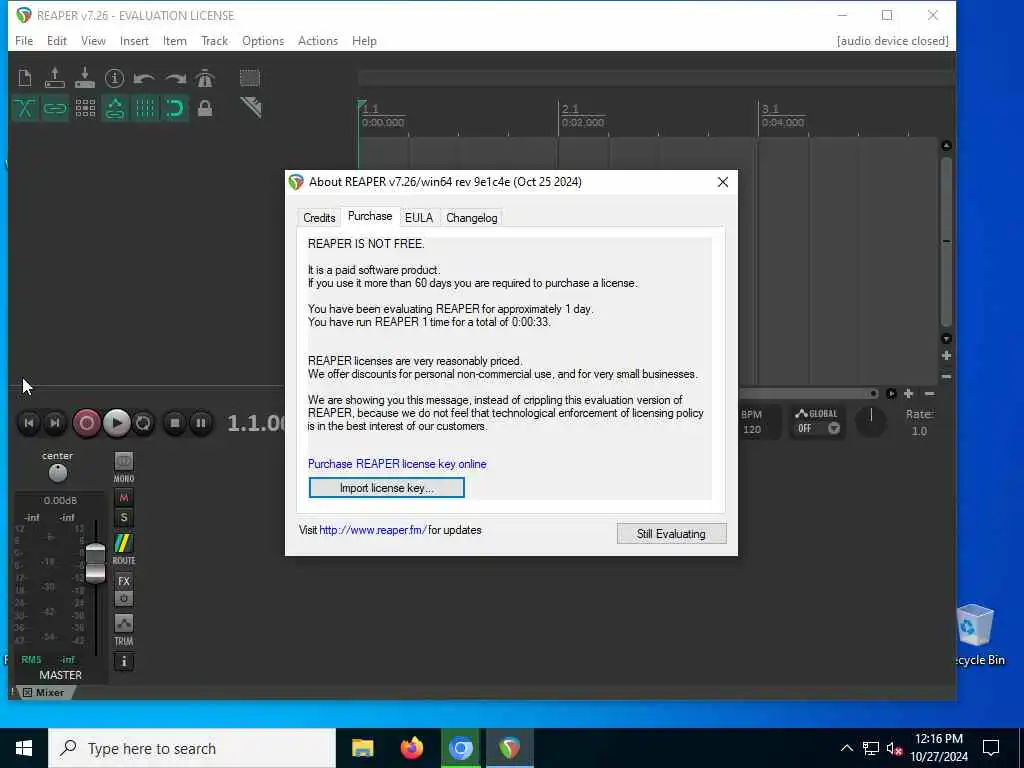Open the Options menu
Viewport: 1024px width, 768px height.
coord(263,40)
